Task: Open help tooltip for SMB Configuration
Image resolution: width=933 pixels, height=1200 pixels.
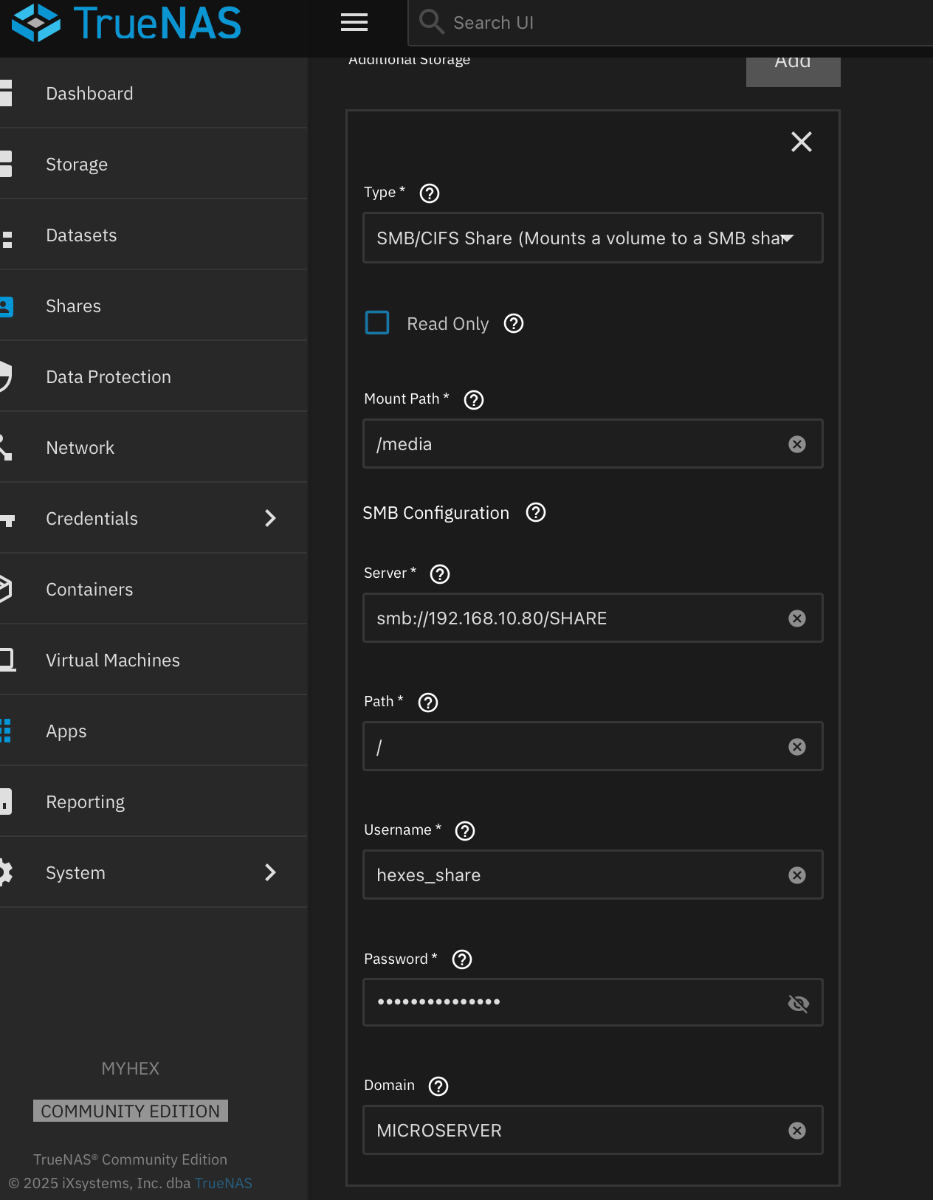Action: pos(536,513)
